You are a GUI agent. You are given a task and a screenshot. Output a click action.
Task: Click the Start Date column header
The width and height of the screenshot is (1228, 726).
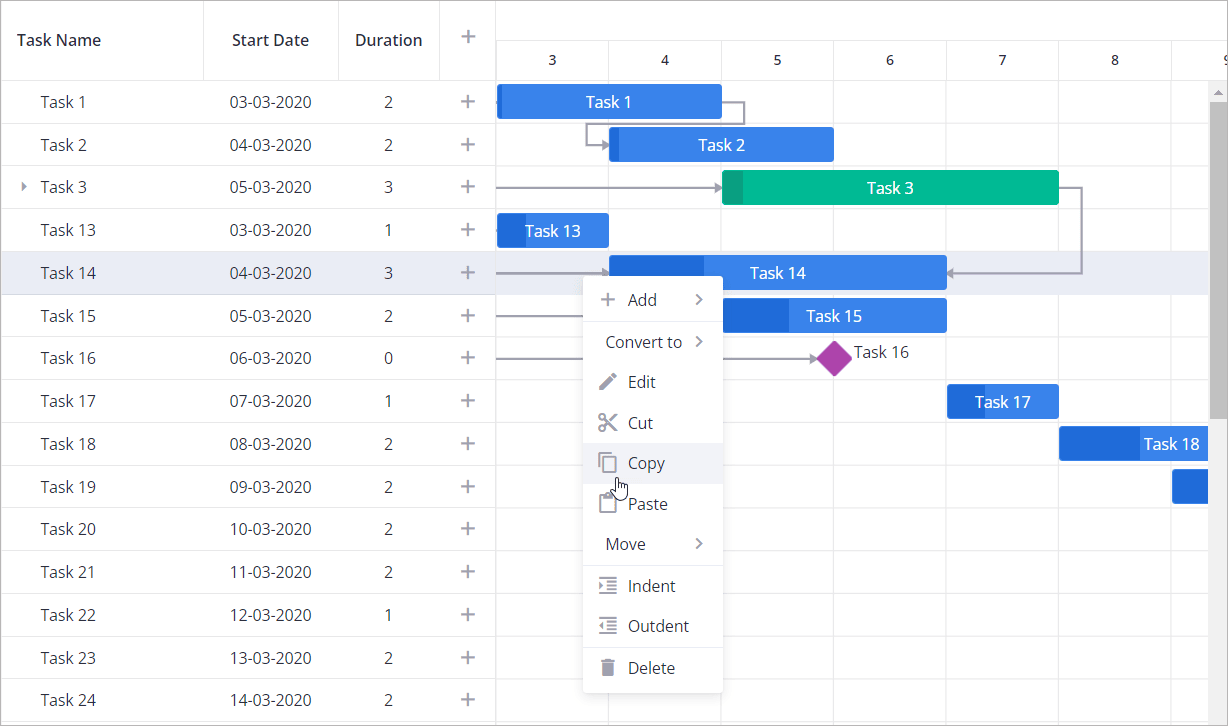coord(270,41)
